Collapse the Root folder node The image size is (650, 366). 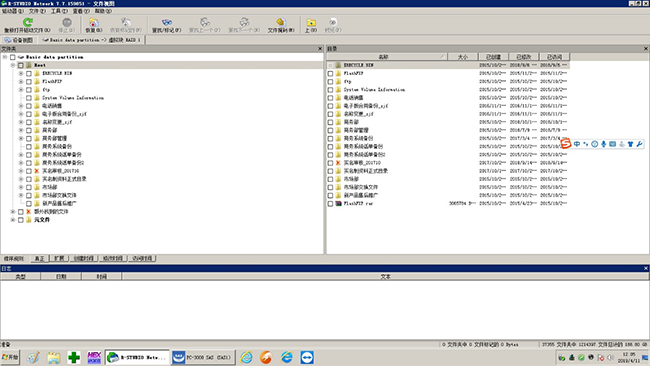coord(13,65)
